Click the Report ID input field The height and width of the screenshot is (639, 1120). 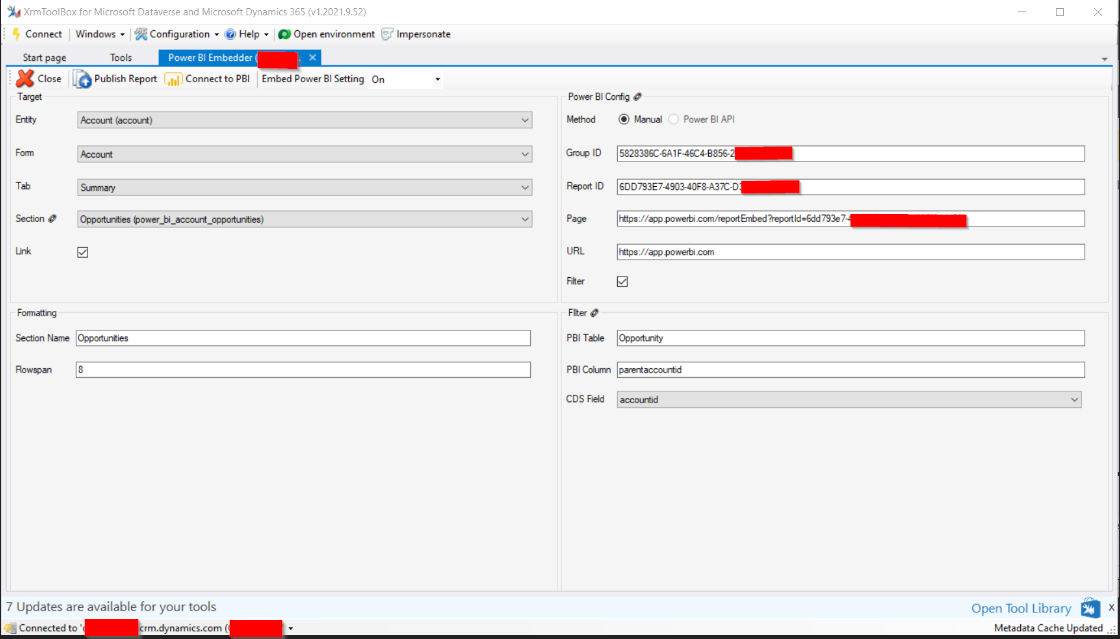click(x=851, y=187)
